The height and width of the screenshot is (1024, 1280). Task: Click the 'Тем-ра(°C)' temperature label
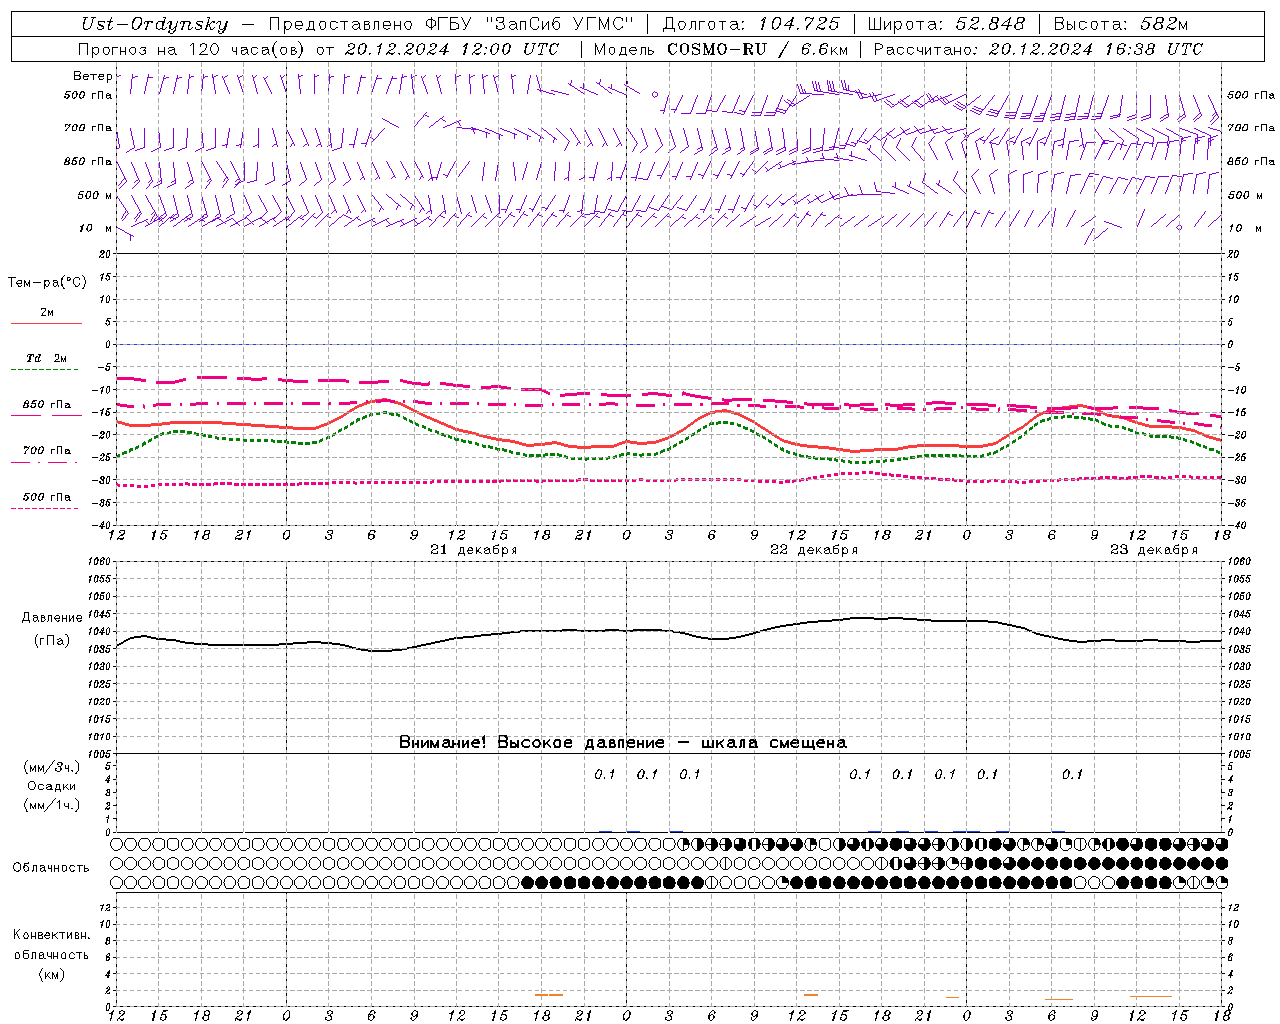pos(47,283)
